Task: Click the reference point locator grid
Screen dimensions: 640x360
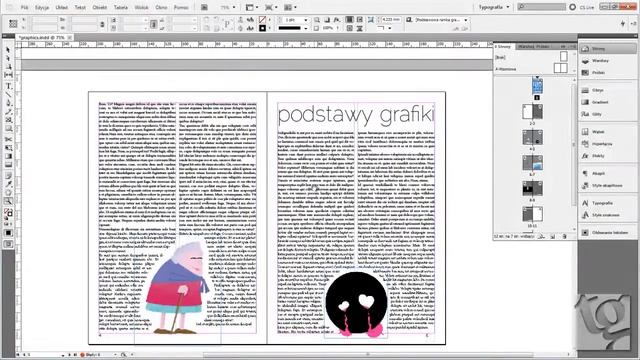Action: pos(13,24)
